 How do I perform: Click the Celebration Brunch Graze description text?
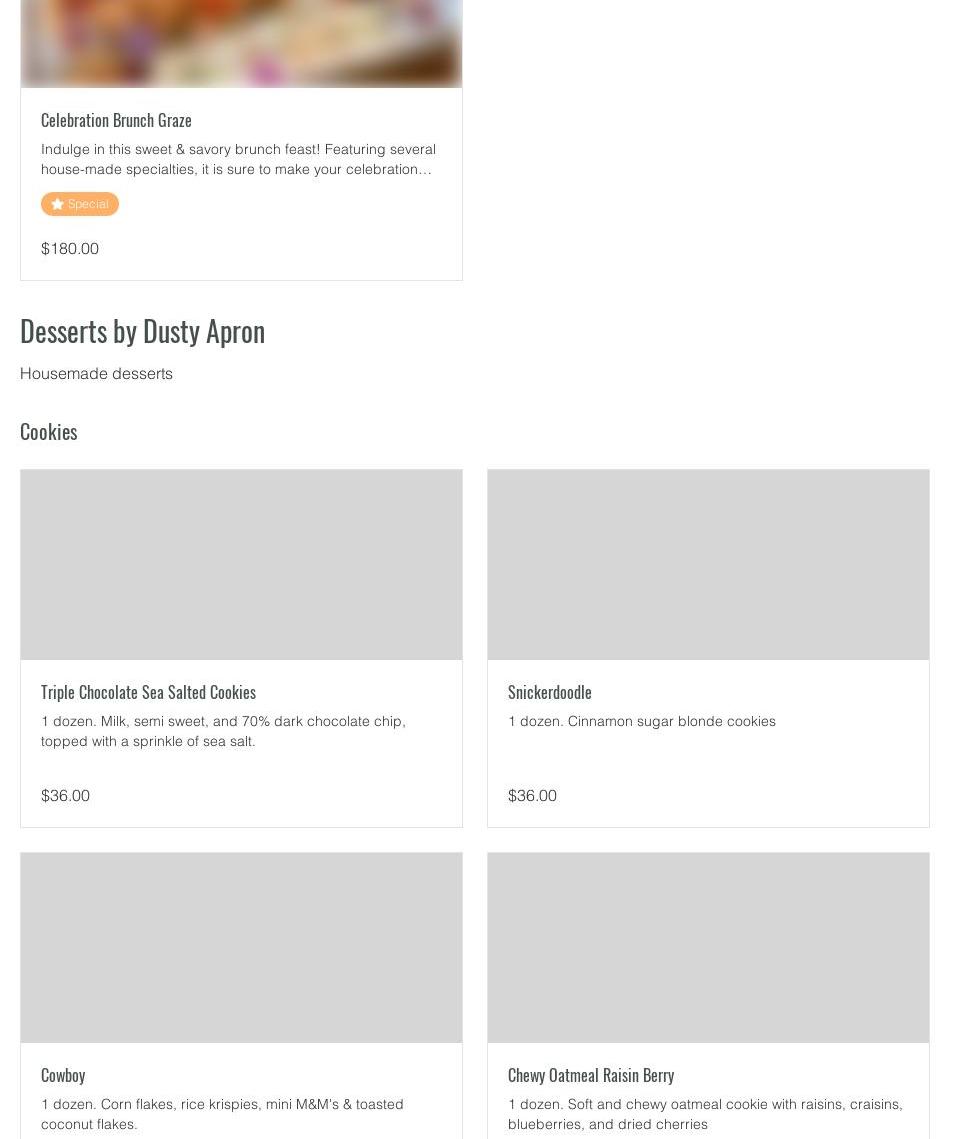pyautogui.click(x=238, y=159)
